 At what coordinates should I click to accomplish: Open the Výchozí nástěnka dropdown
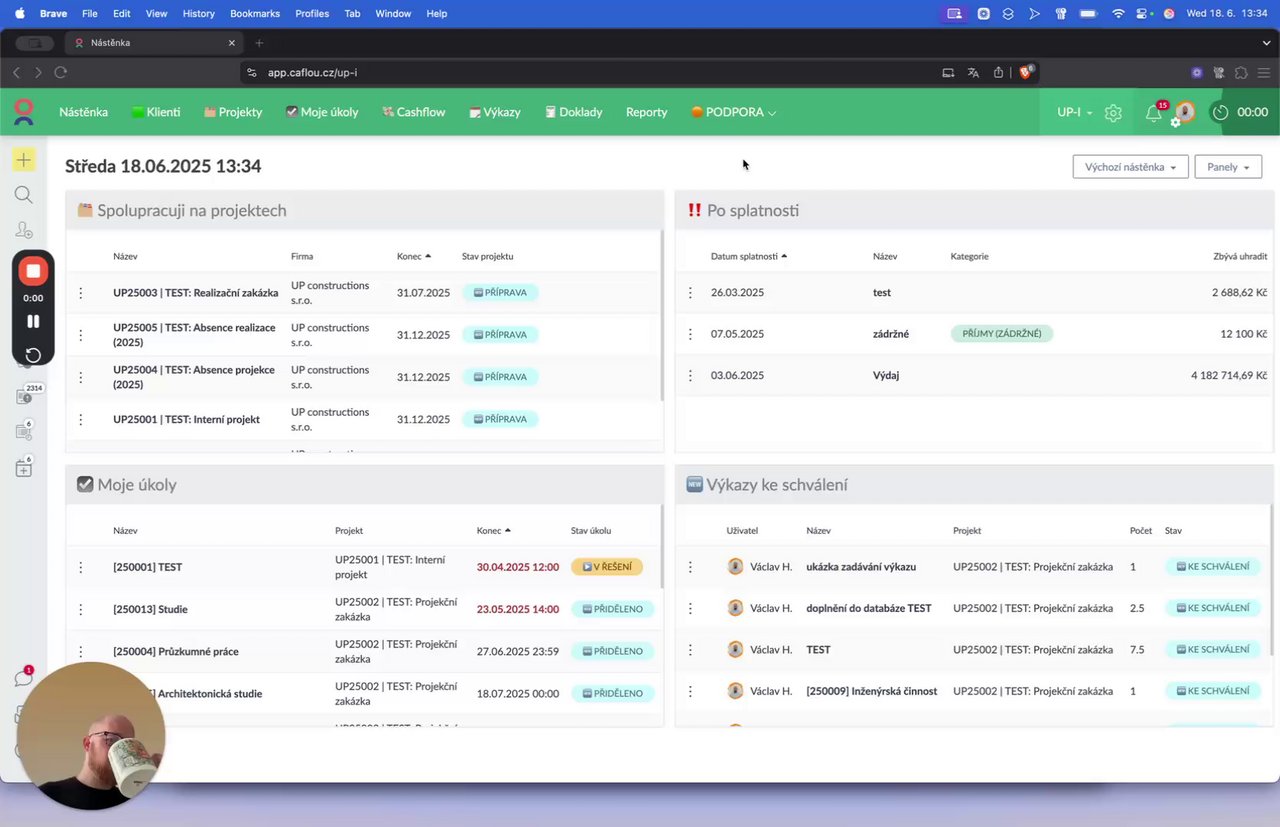(1130, 167)
